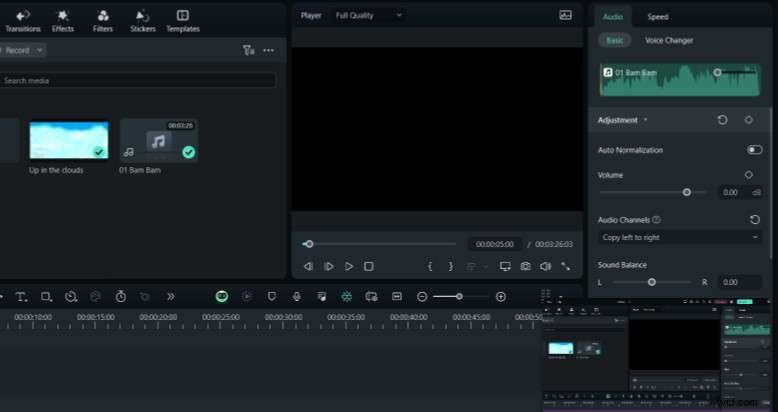Open the Filters panel

103,20
